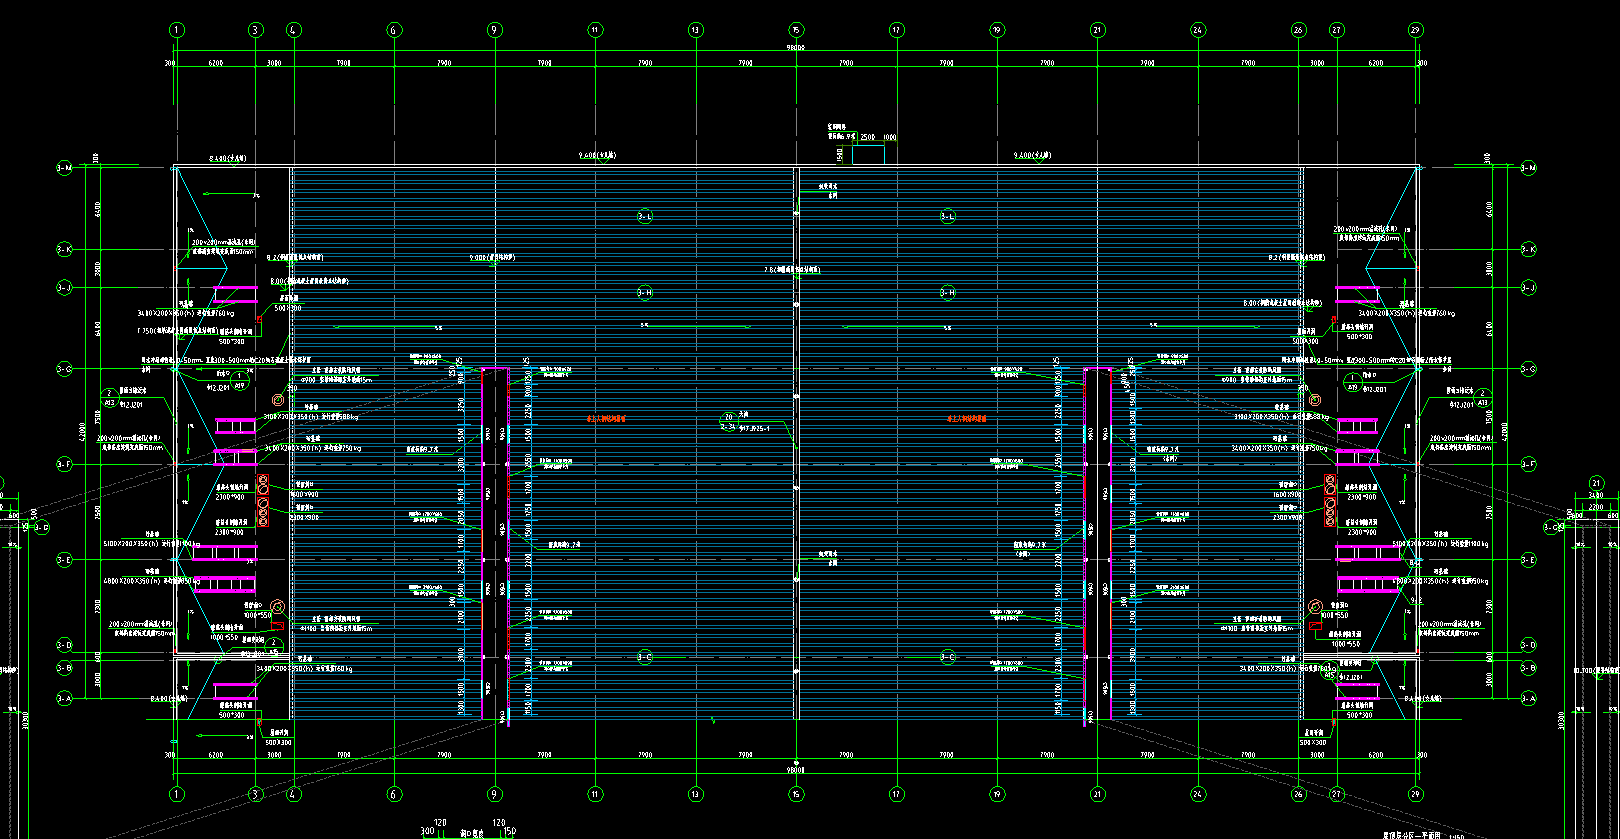Image resolution: width=1620 pixels, height=839 pixels.
Task: Select grid bubble 1 in the top row
Action: (177, 30)
